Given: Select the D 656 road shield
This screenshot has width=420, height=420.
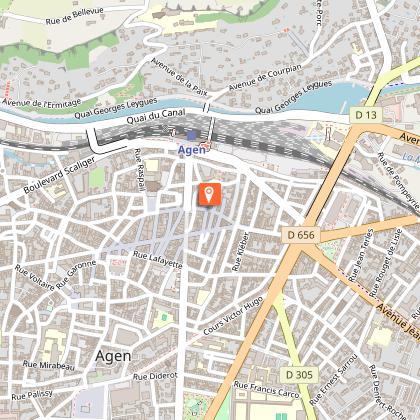Looking at the screenshot, I should [301, 235].
